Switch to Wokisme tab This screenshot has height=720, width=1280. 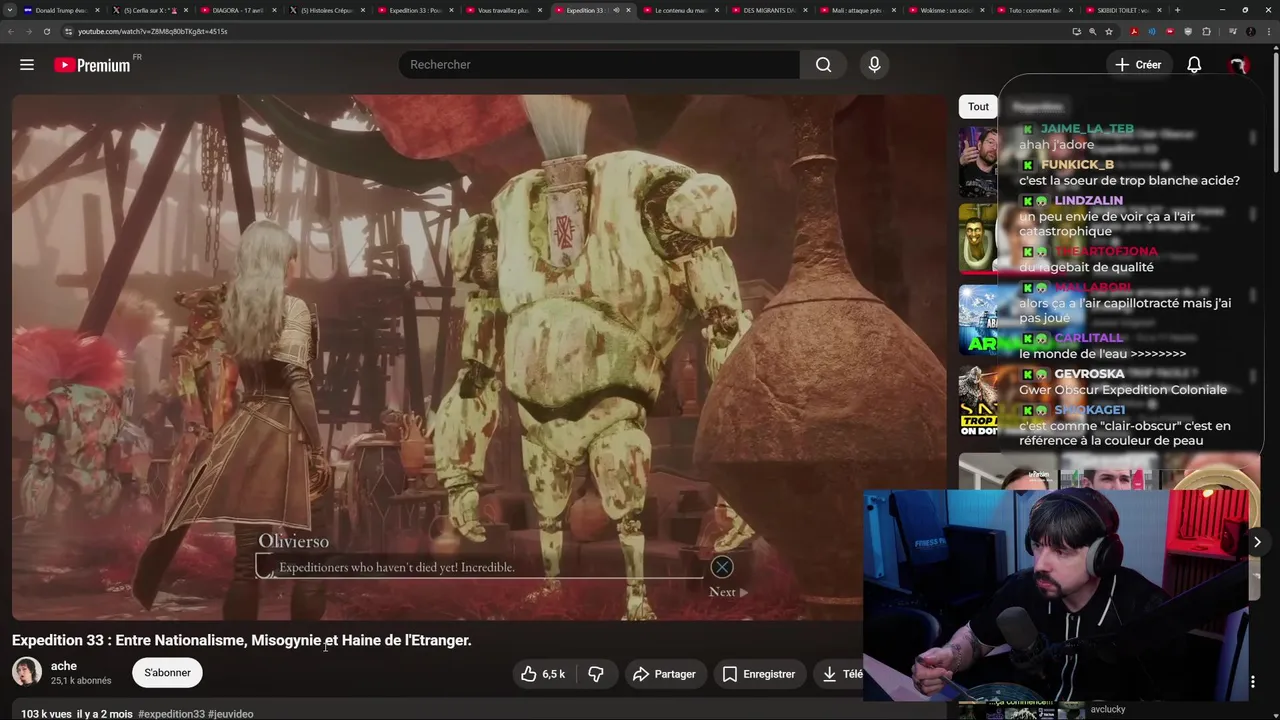pos(945,10)
